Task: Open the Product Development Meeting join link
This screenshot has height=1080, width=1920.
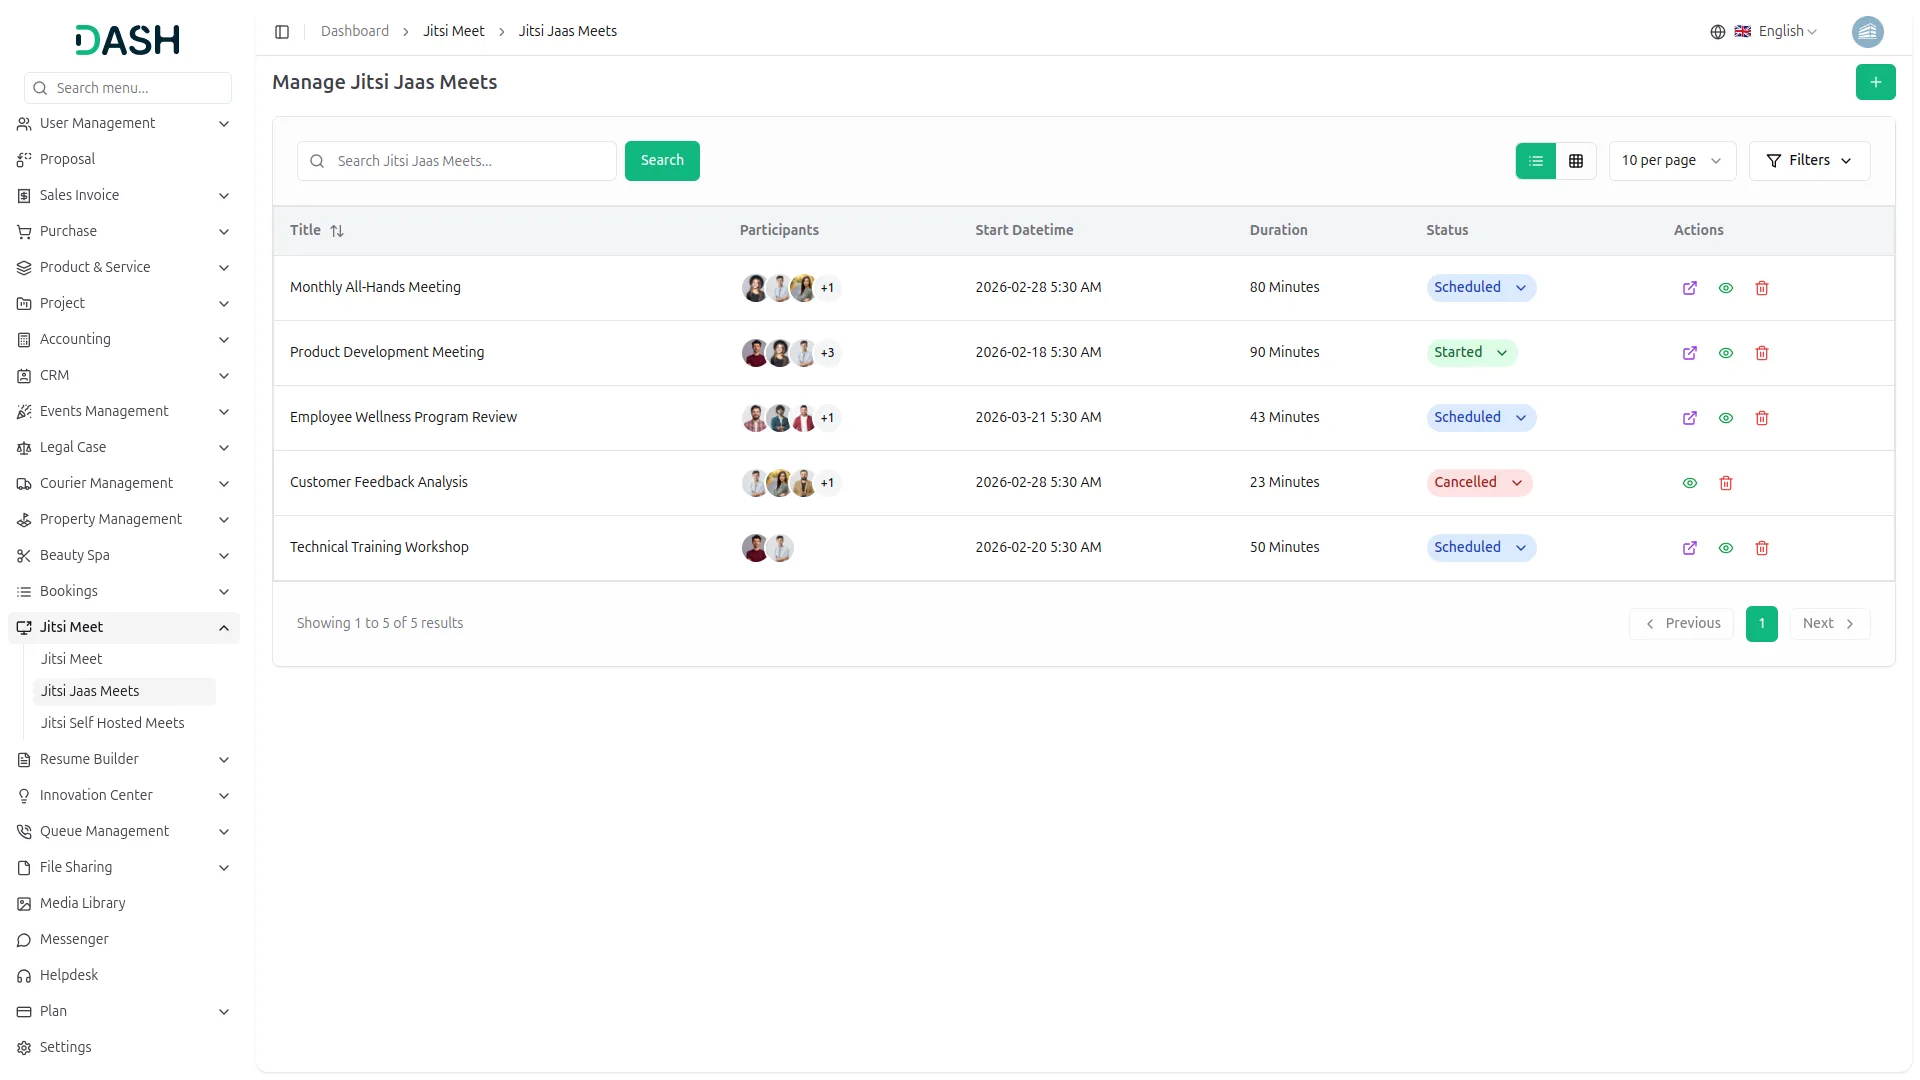Action: tap(1689, 353)
